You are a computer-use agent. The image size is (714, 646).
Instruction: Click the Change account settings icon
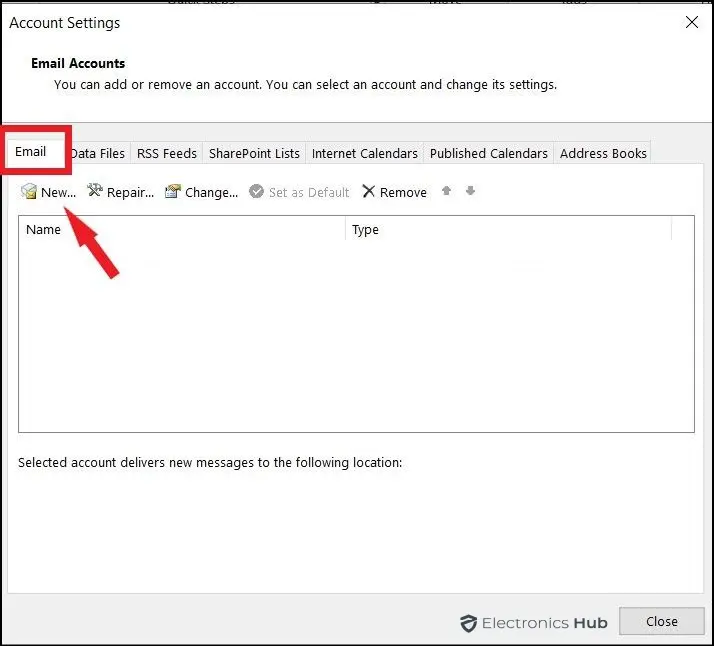pos(173,192)
